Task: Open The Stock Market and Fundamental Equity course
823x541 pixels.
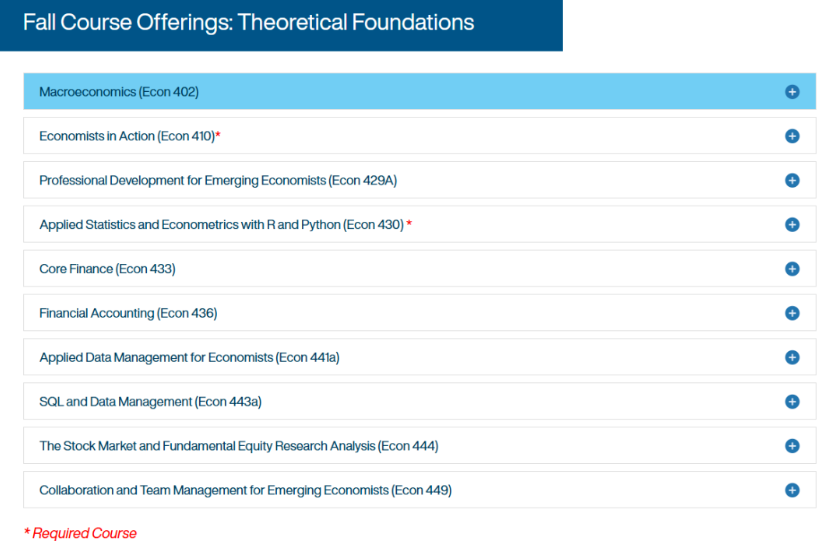Action: click(238, 446)
